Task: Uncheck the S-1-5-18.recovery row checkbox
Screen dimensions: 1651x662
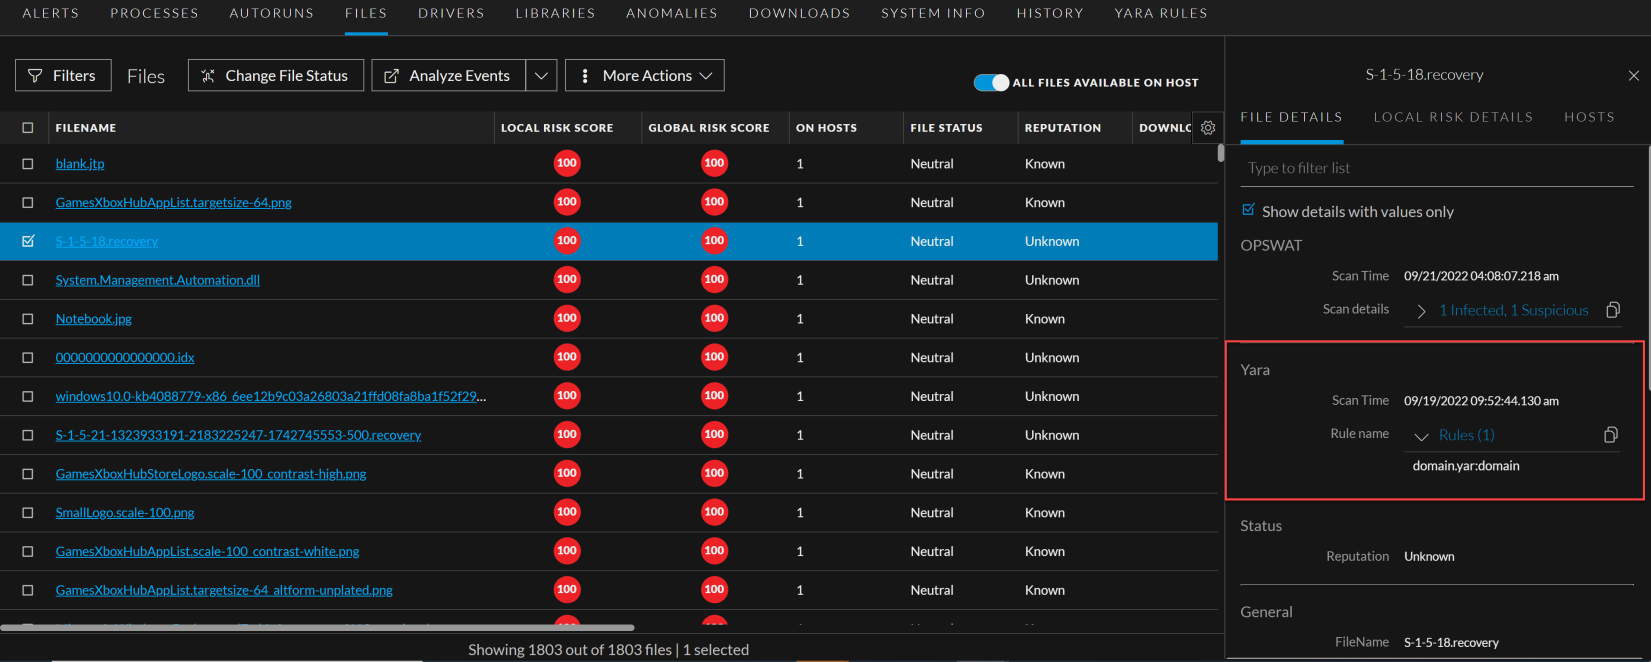Action: pyautogui.click(x=28, y=241)
